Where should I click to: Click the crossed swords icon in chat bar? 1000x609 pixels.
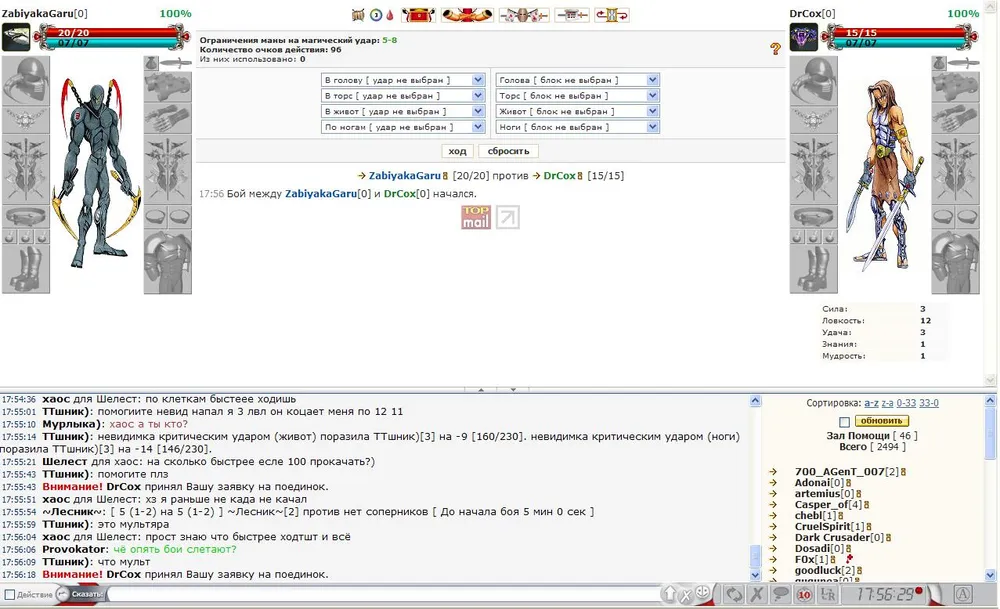686,595
